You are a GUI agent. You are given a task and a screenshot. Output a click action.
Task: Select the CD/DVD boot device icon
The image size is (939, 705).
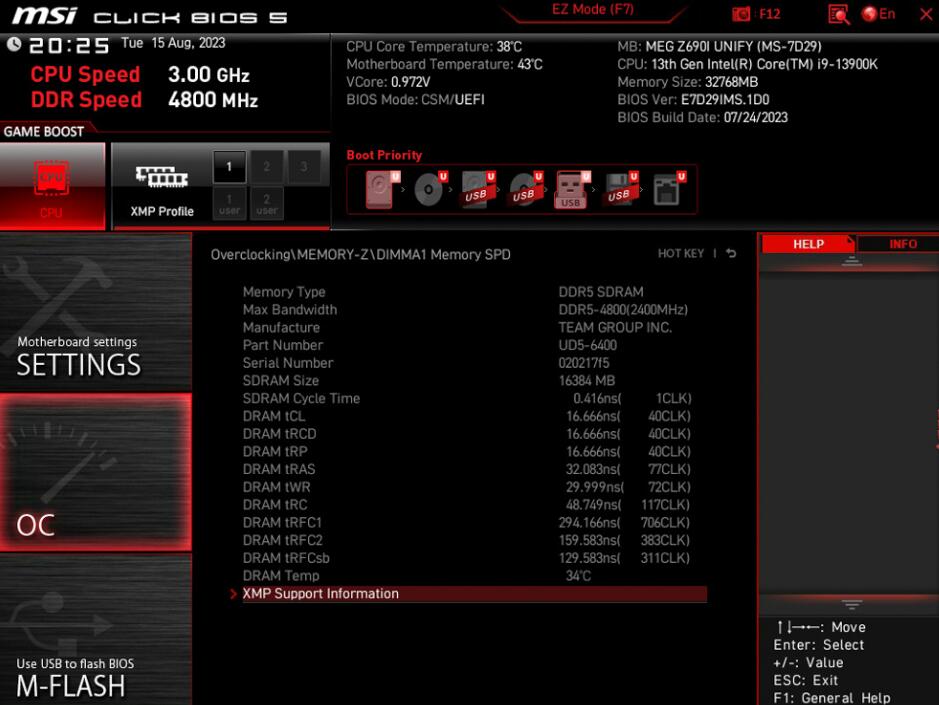tap(430, 188)
